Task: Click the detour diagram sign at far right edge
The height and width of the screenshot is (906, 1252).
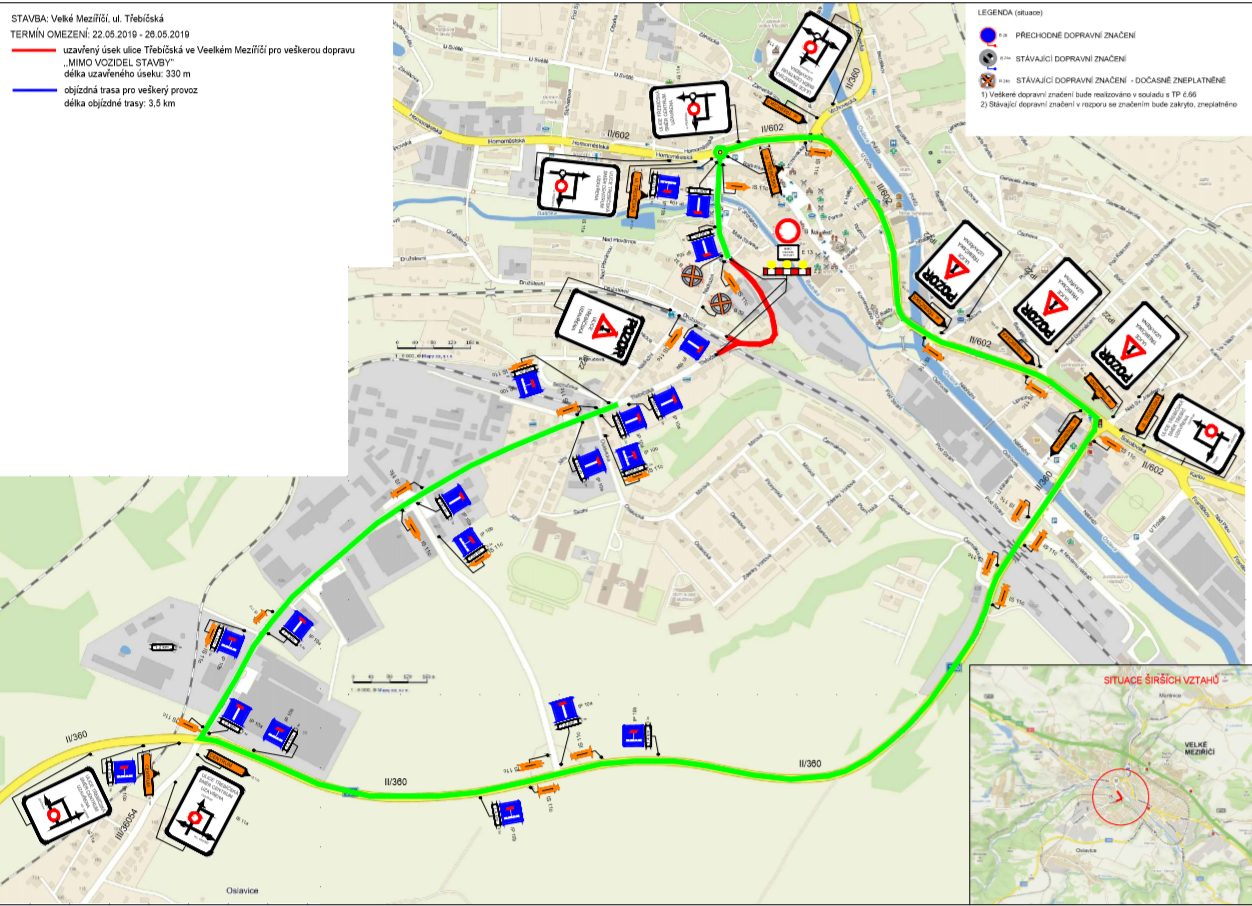Action: pos(1207,434)
